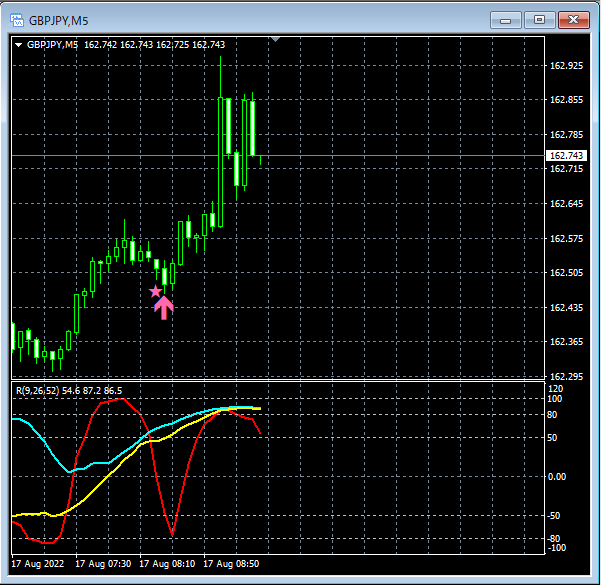Click the 162.645 price scale label

point(566,203)
